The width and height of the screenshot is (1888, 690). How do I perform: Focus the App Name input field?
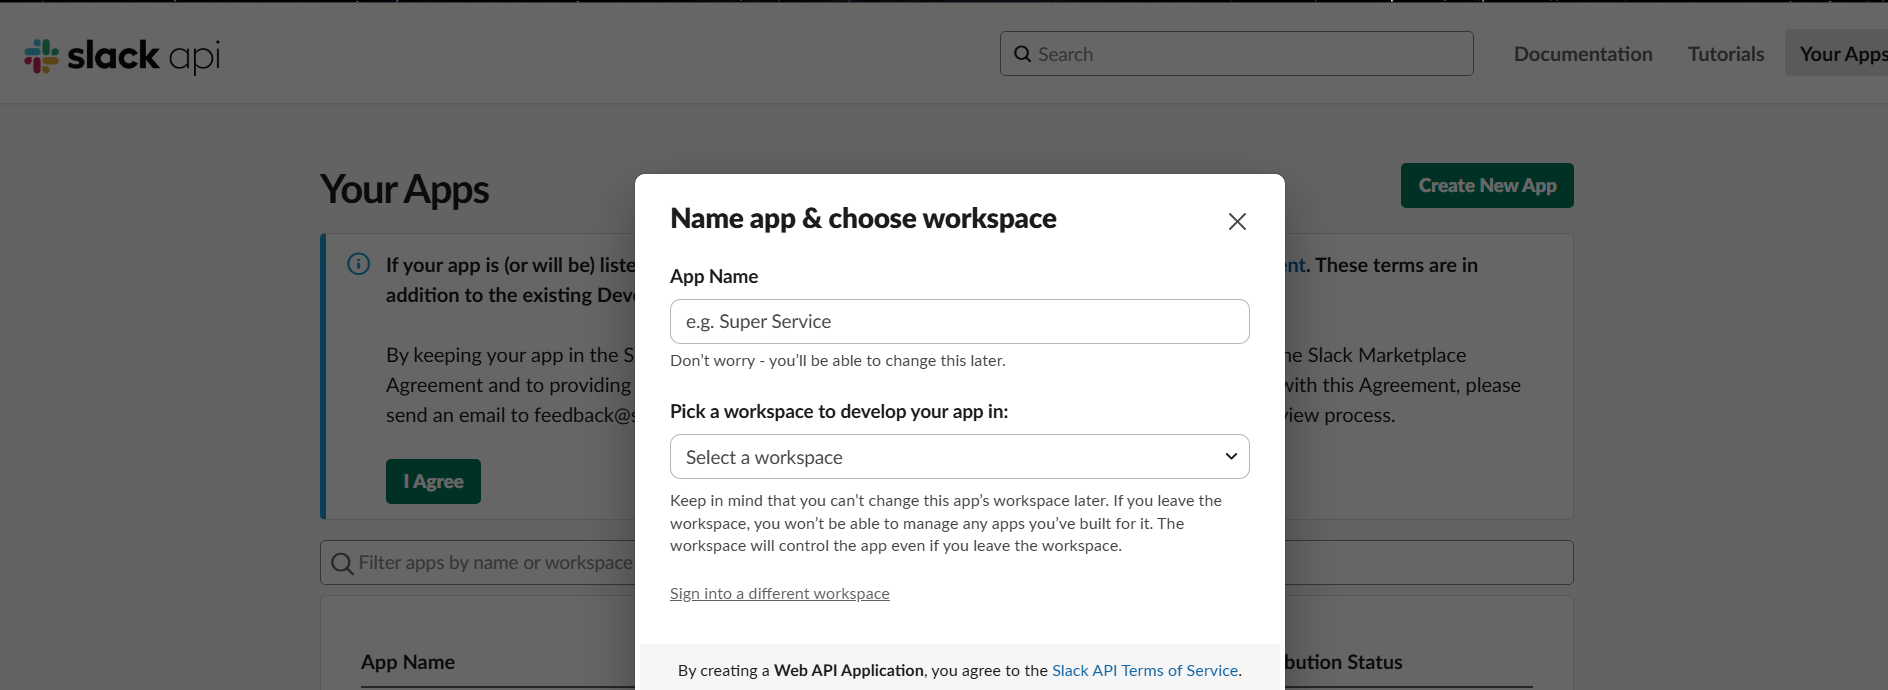[960, 321]
